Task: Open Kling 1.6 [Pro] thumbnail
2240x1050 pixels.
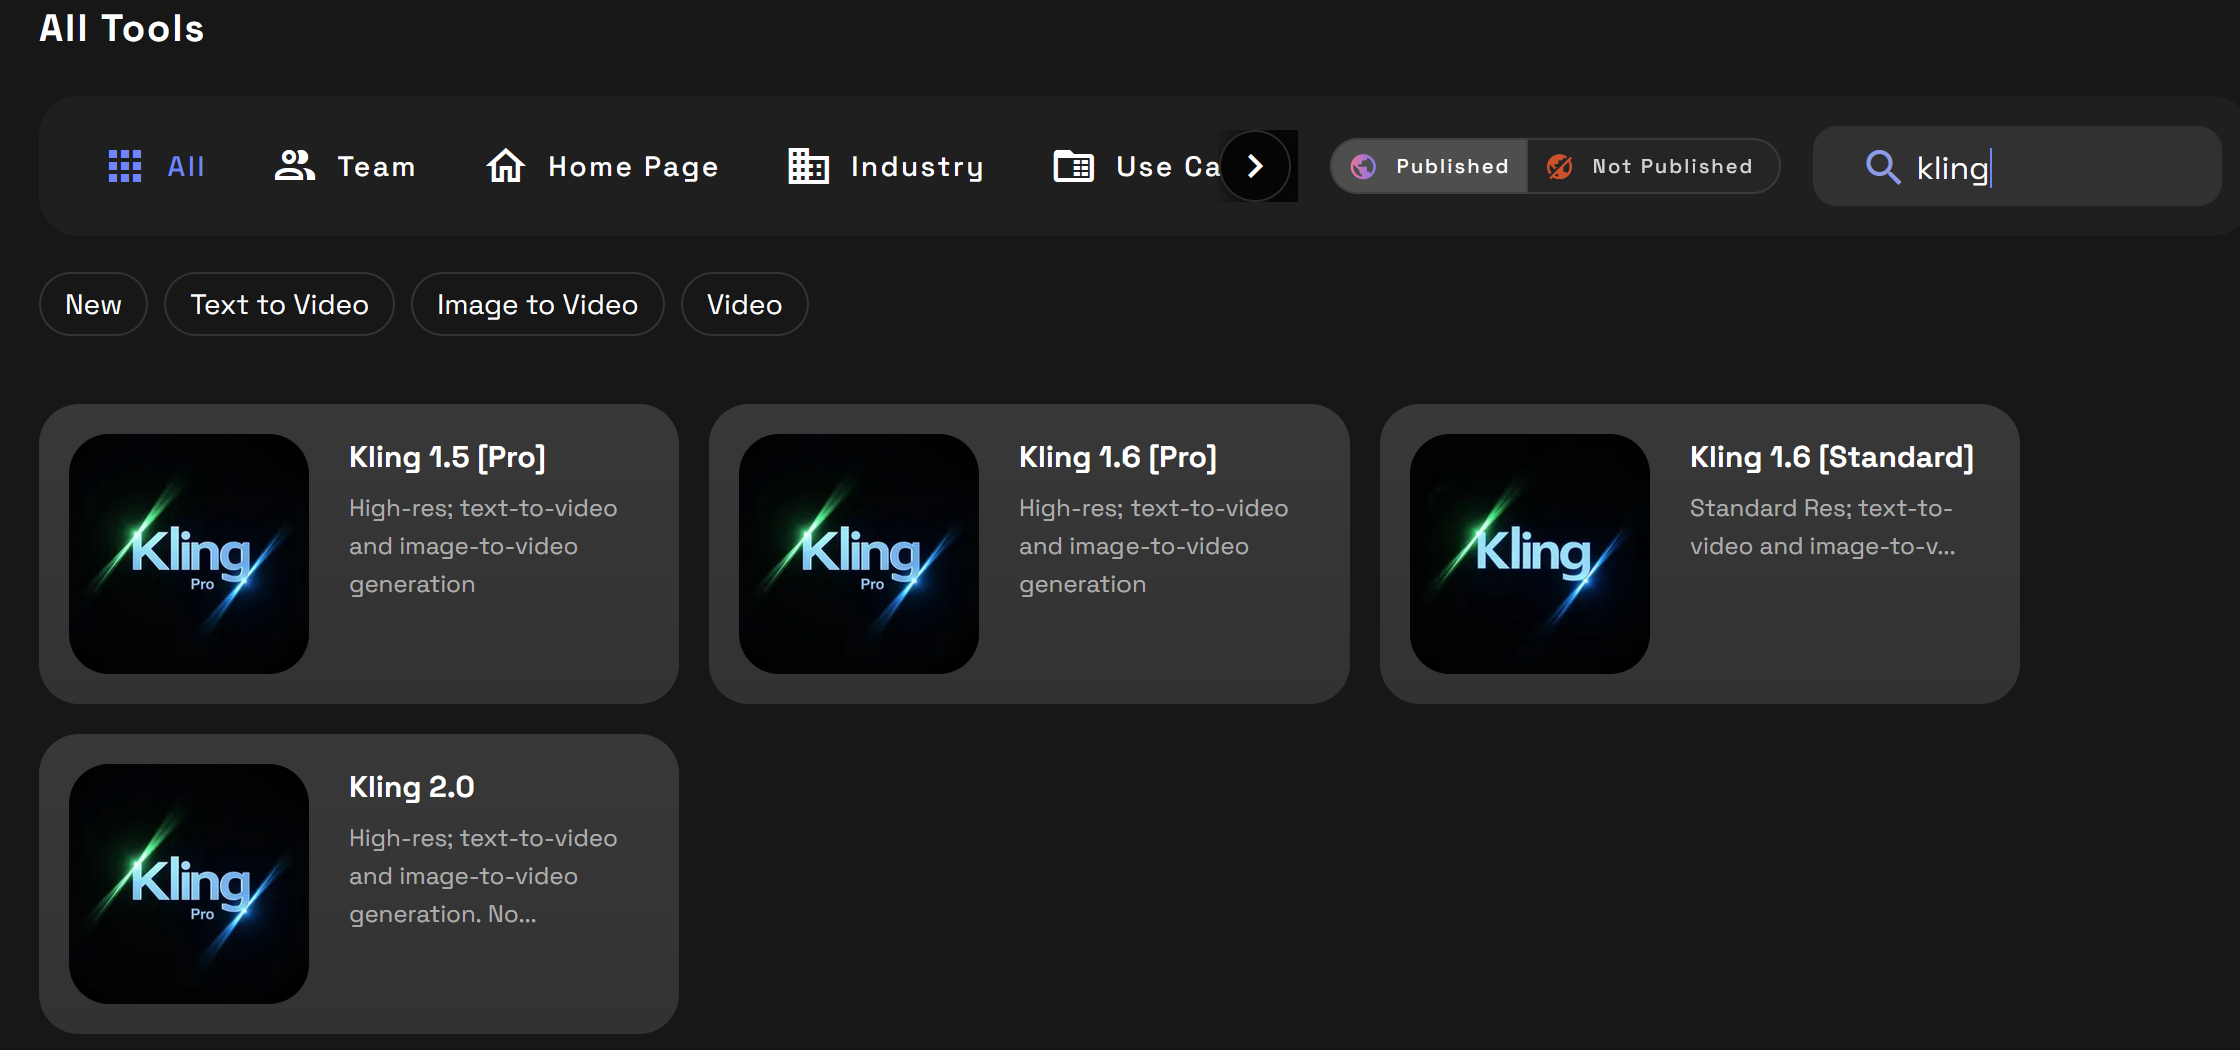Action: (x=859, y=554)
